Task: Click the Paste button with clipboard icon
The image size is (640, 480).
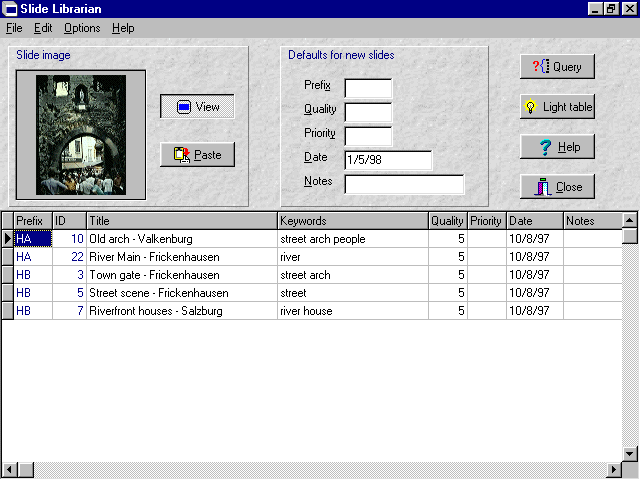Action: click(x=197, y=155)
